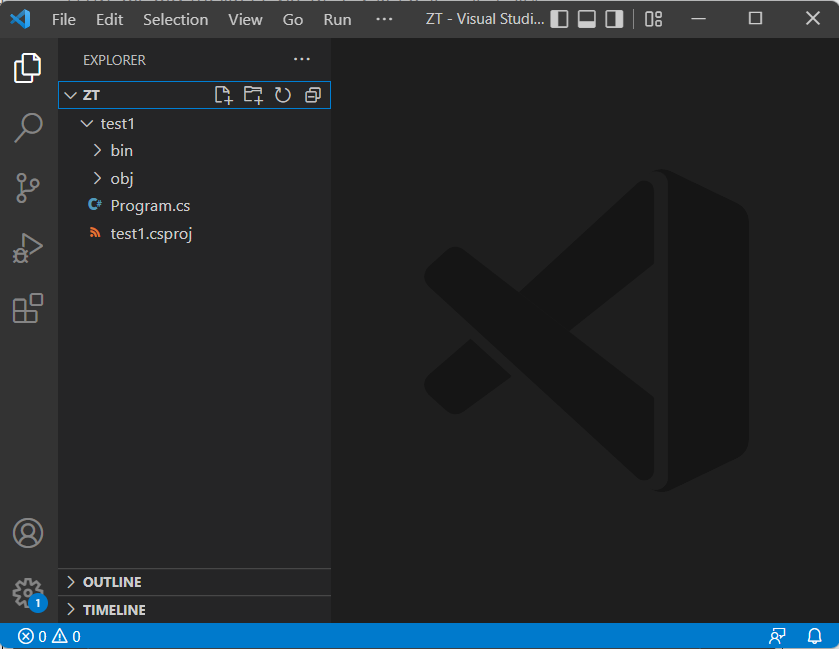Screen dimensions: 839x649
Task: Click the VS Code logo in title bar
Action: tap(20, 19)
